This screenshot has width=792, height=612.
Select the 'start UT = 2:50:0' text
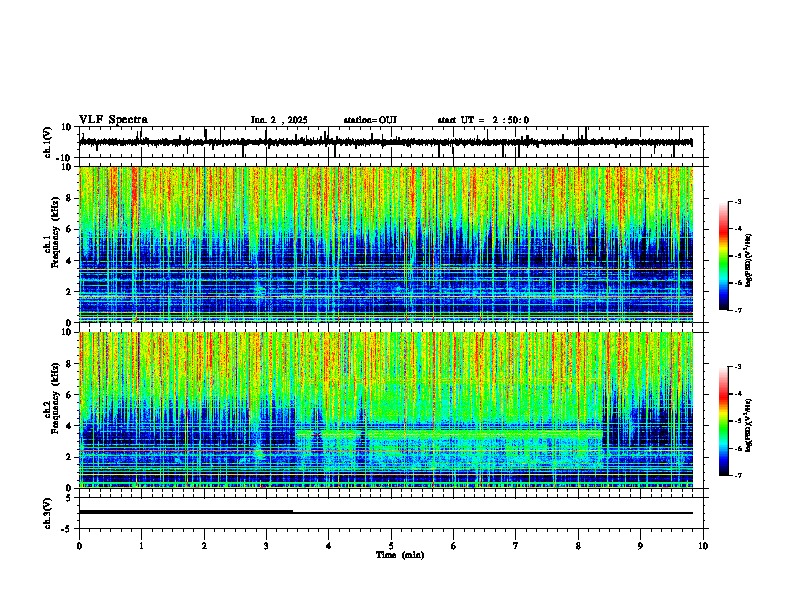(x=483, y=120)
